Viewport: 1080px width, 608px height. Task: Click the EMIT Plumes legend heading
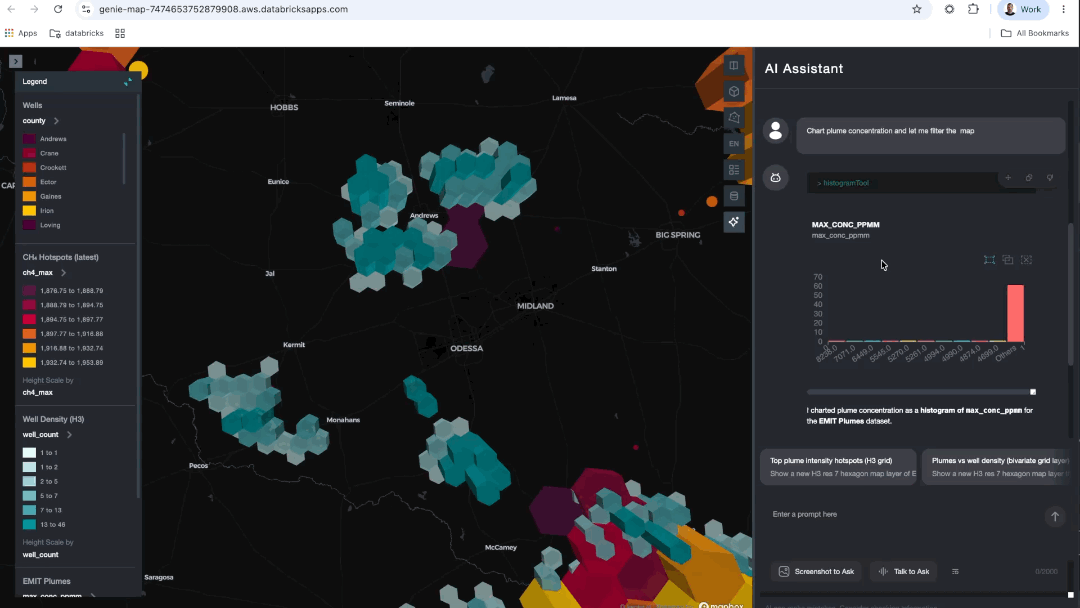pos(46,581)
